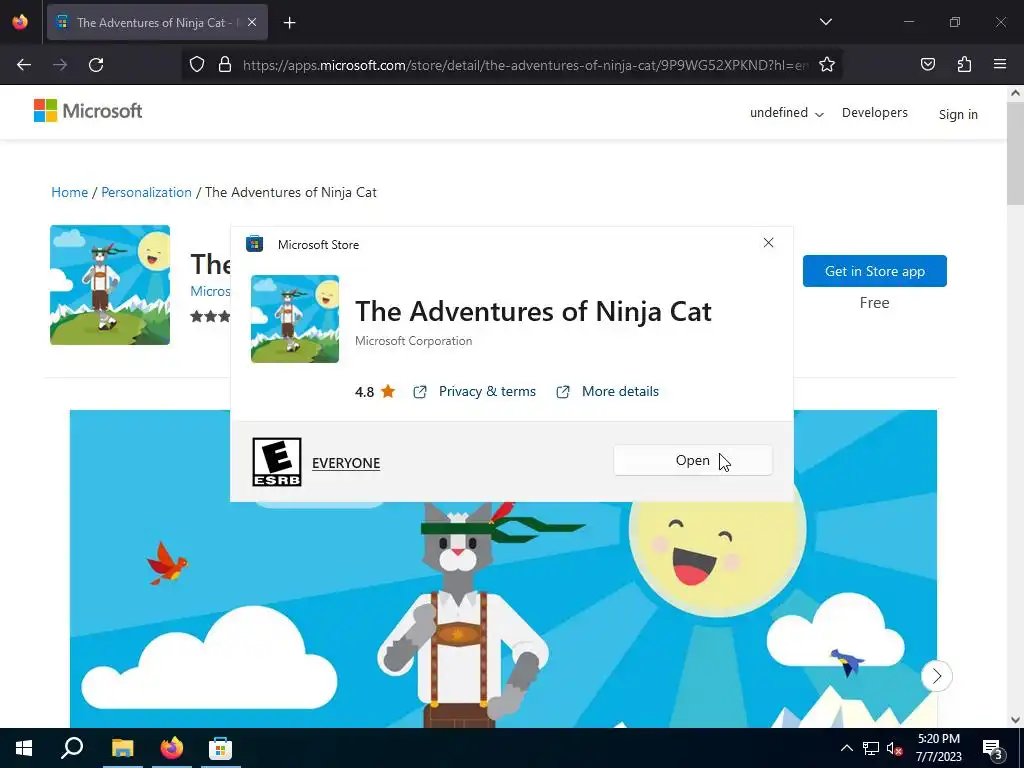Click the muted volume tray icon

(895, 748)
